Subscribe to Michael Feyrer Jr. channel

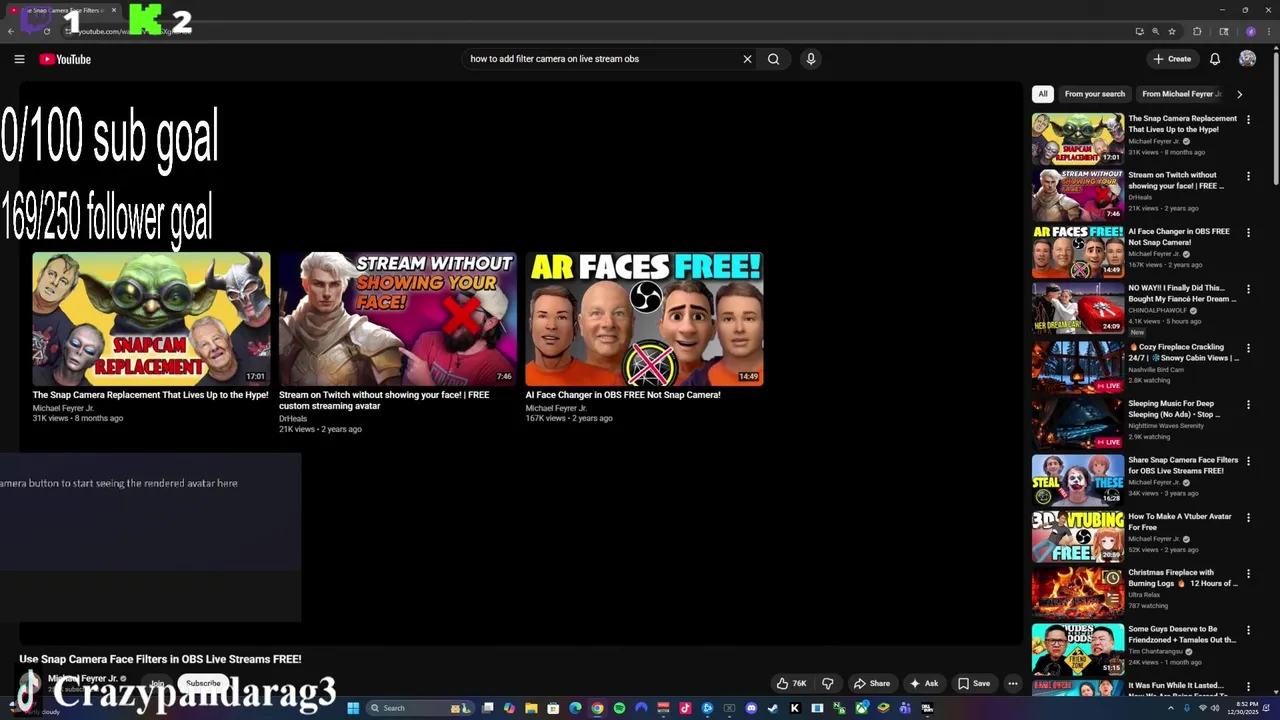point(203,684)
